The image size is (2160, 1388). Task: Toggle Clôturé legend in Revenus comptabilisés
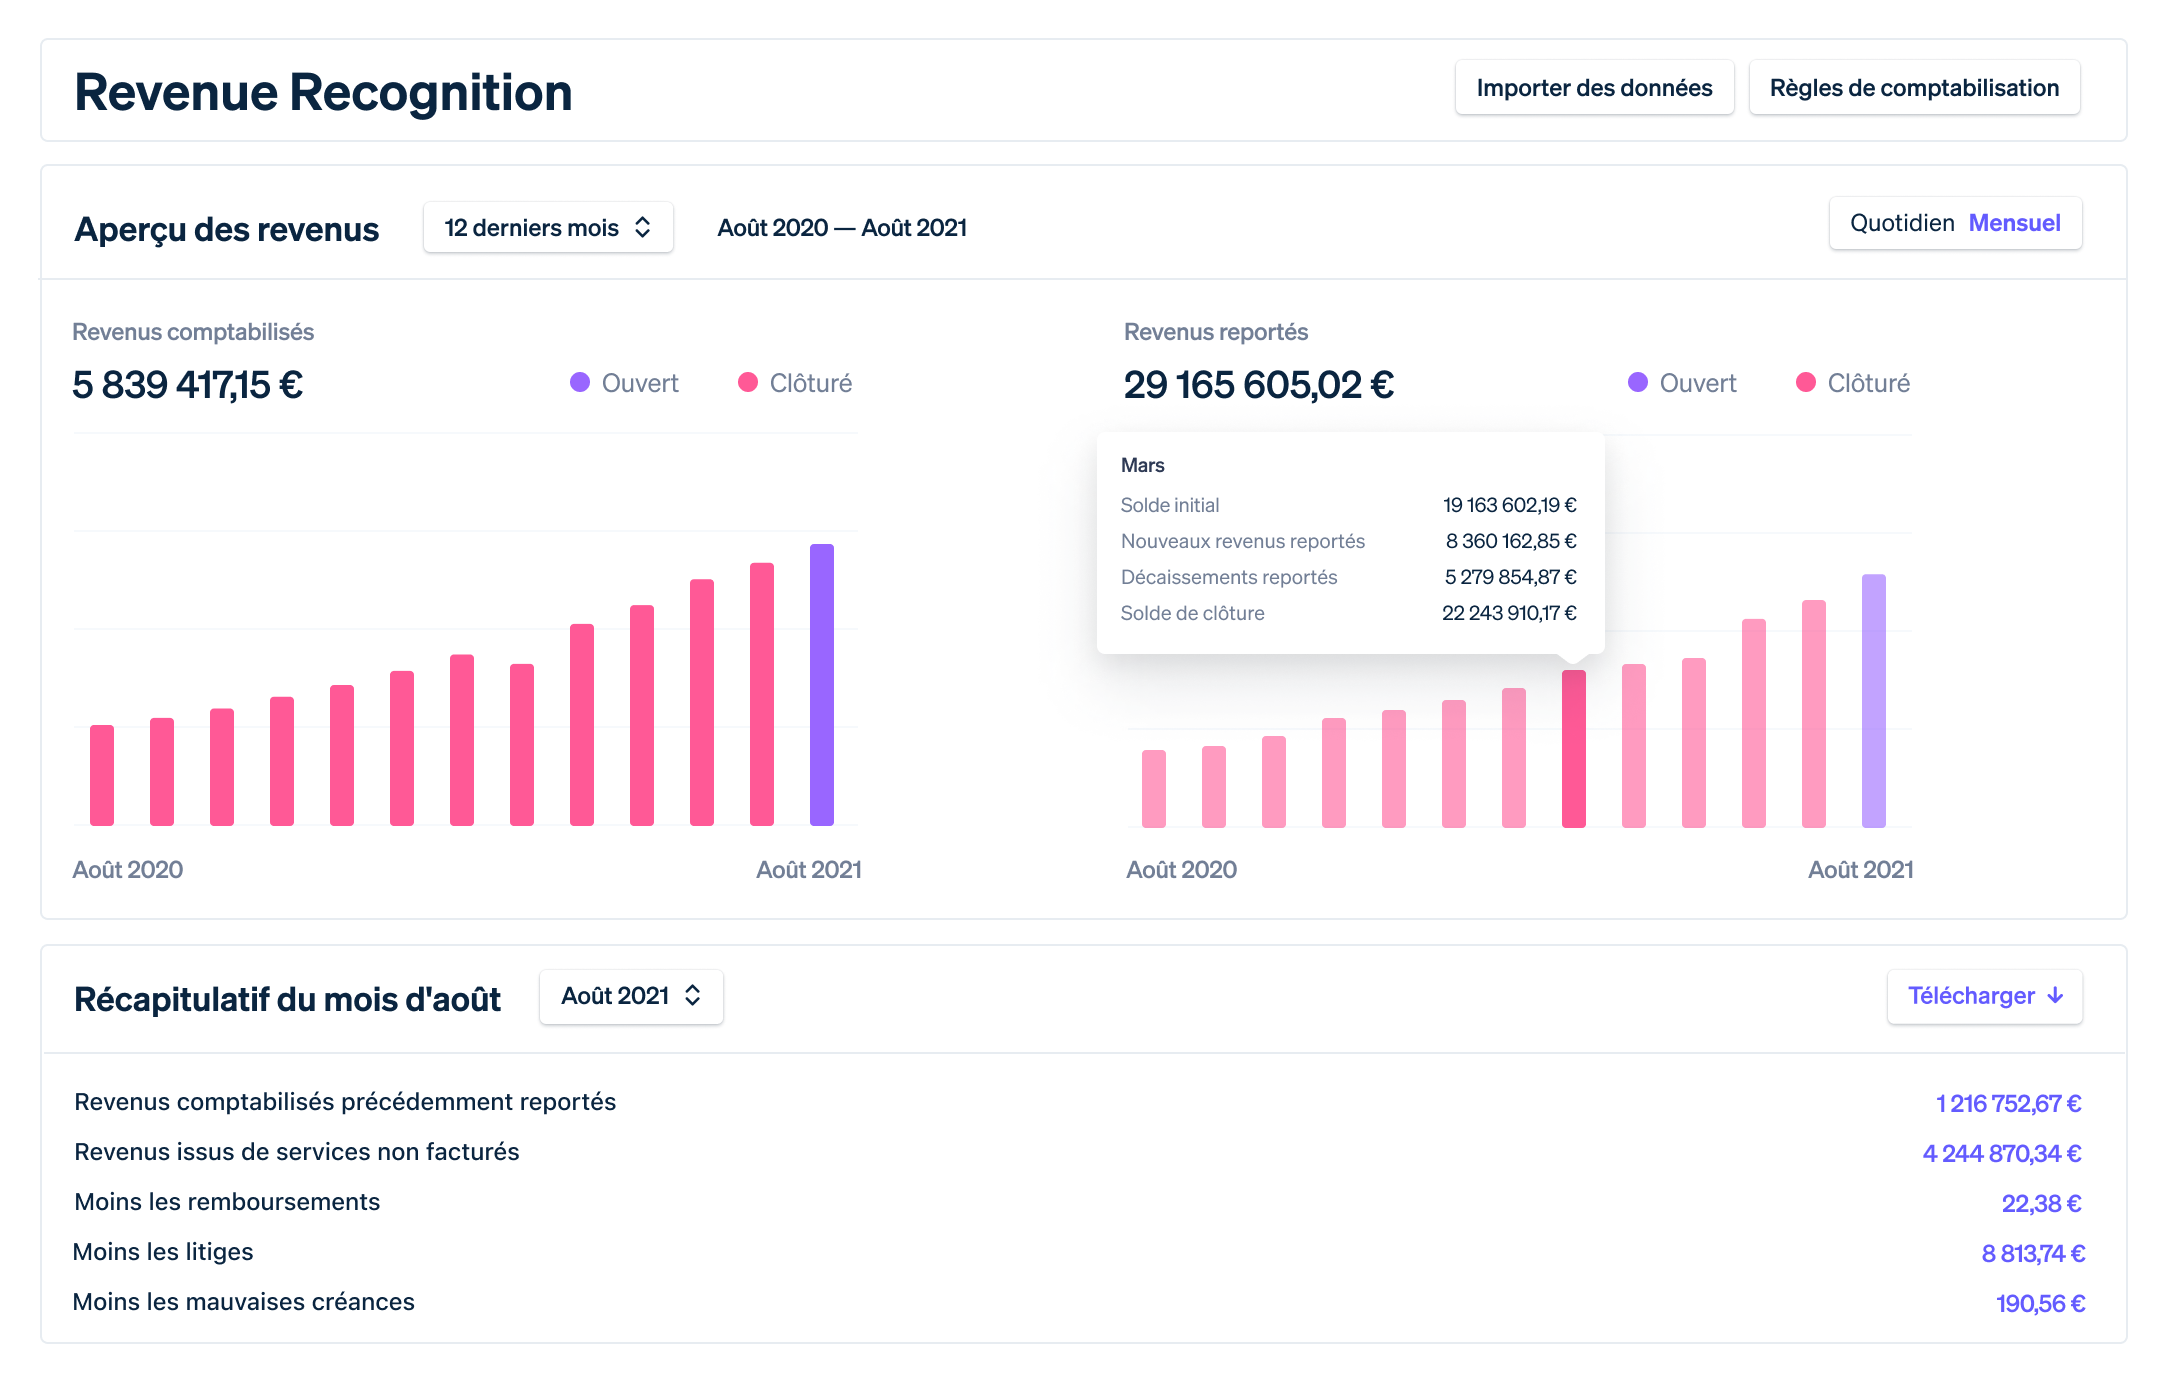(795, 383)
